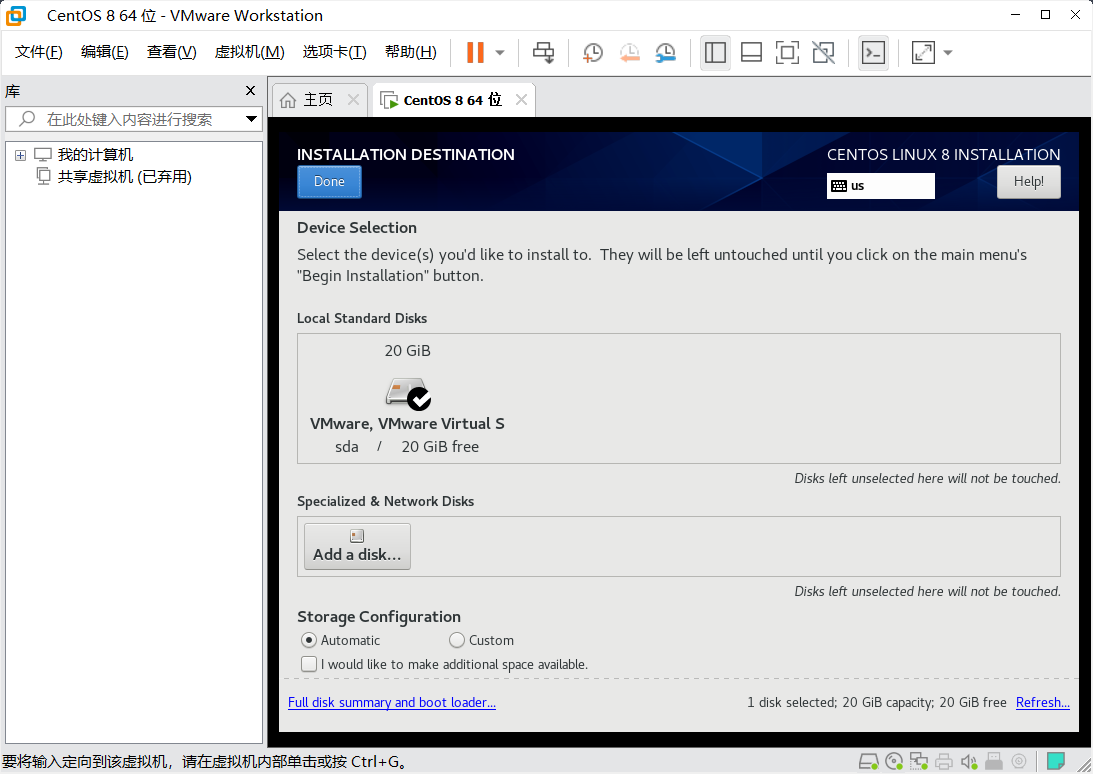Toggle the library sidebar view
Viewport: 1093px width, 774px height.
(x=715, y=52)
